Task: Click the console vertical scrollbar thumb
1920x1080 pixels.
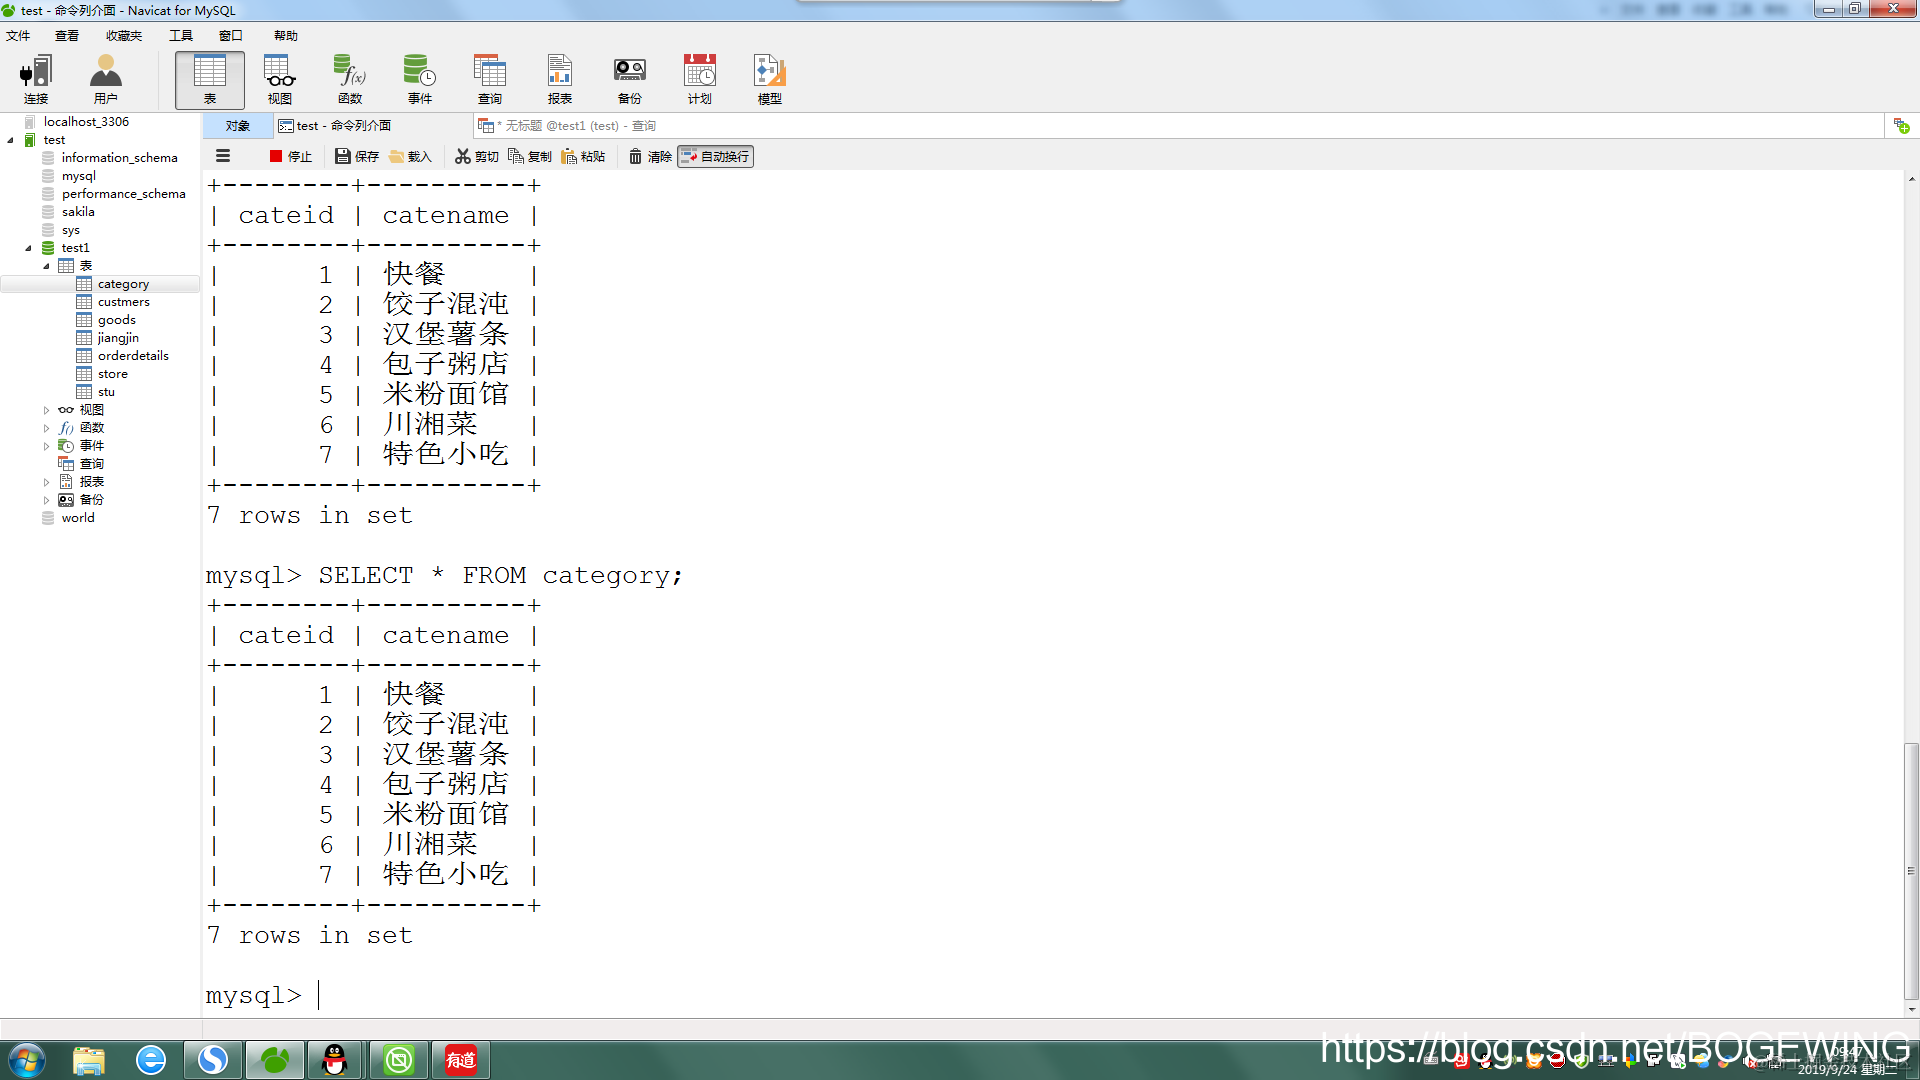Action: click(1911, 870)
